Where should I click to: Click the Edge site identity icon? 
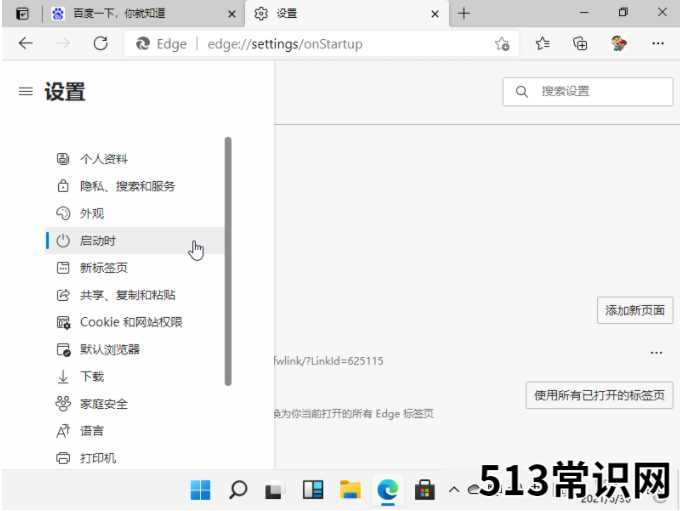pyautogui.click(x=143, y=43)
